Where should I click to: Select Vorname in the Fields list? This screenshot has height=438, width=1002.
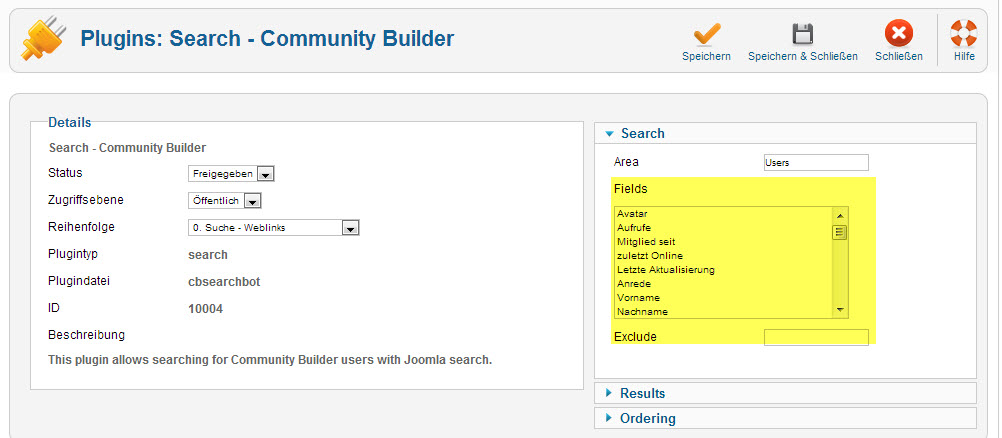click(723, 297)
